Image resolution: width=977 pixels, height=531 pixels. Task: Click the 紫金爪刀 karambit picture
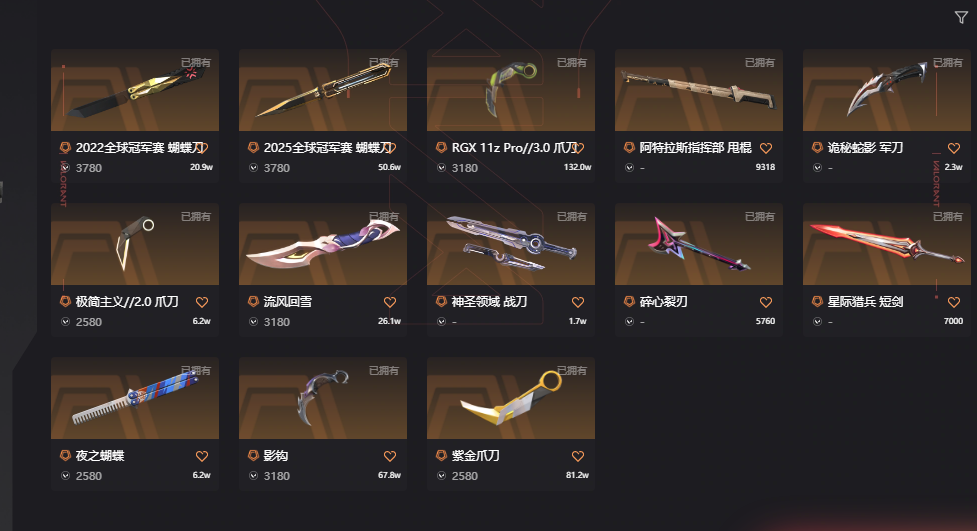(511, 398)
